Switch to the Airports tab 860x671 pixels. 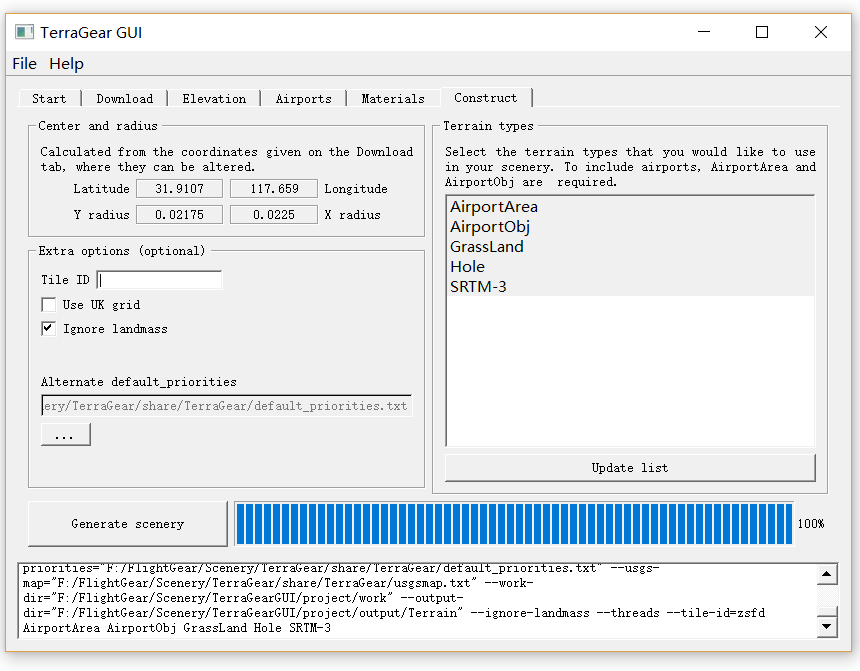coord(303,98)
